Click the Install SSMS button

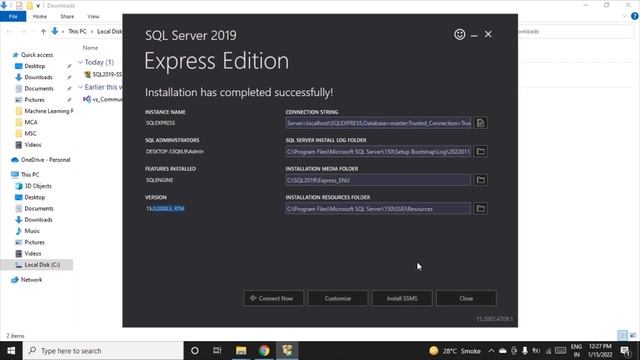(402, 298)
